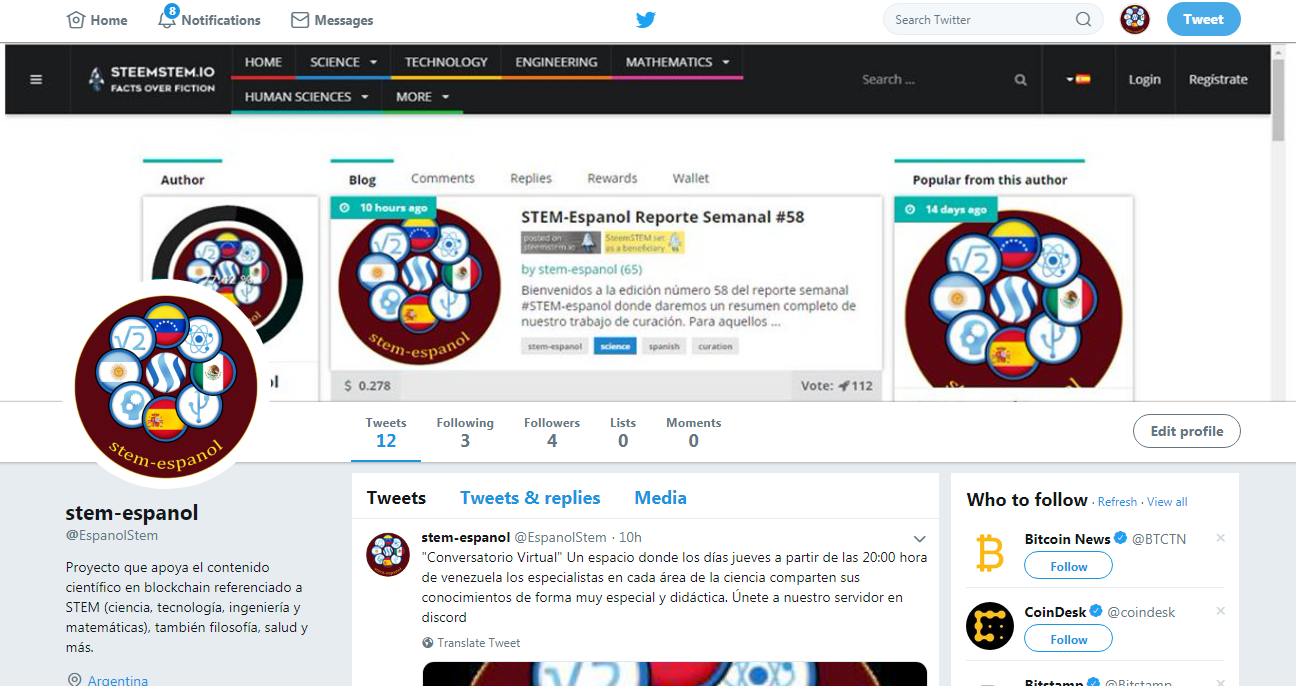Expand the HUMAN SCIENCES dropdown

(x=306, y=97)
